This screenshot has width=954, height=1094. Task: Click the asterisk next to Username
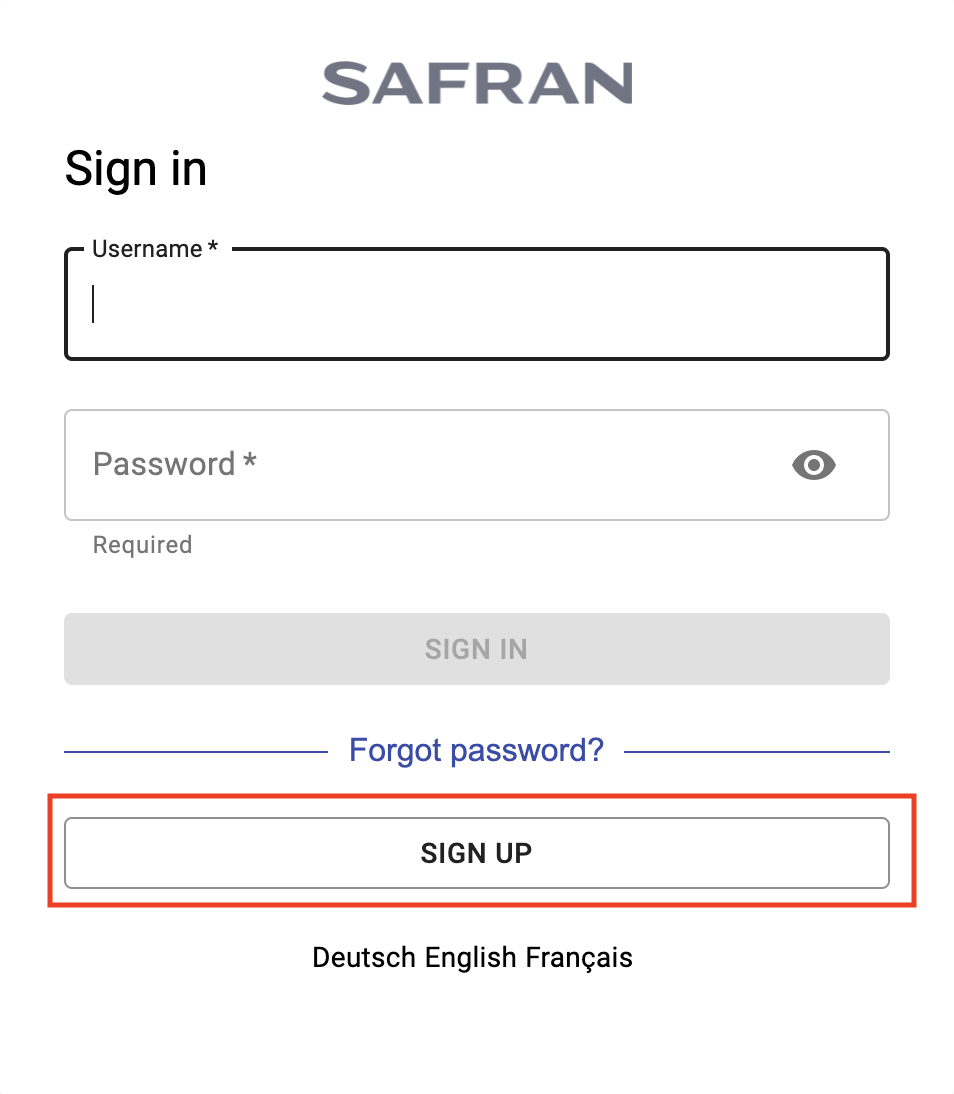pos(213,249)
